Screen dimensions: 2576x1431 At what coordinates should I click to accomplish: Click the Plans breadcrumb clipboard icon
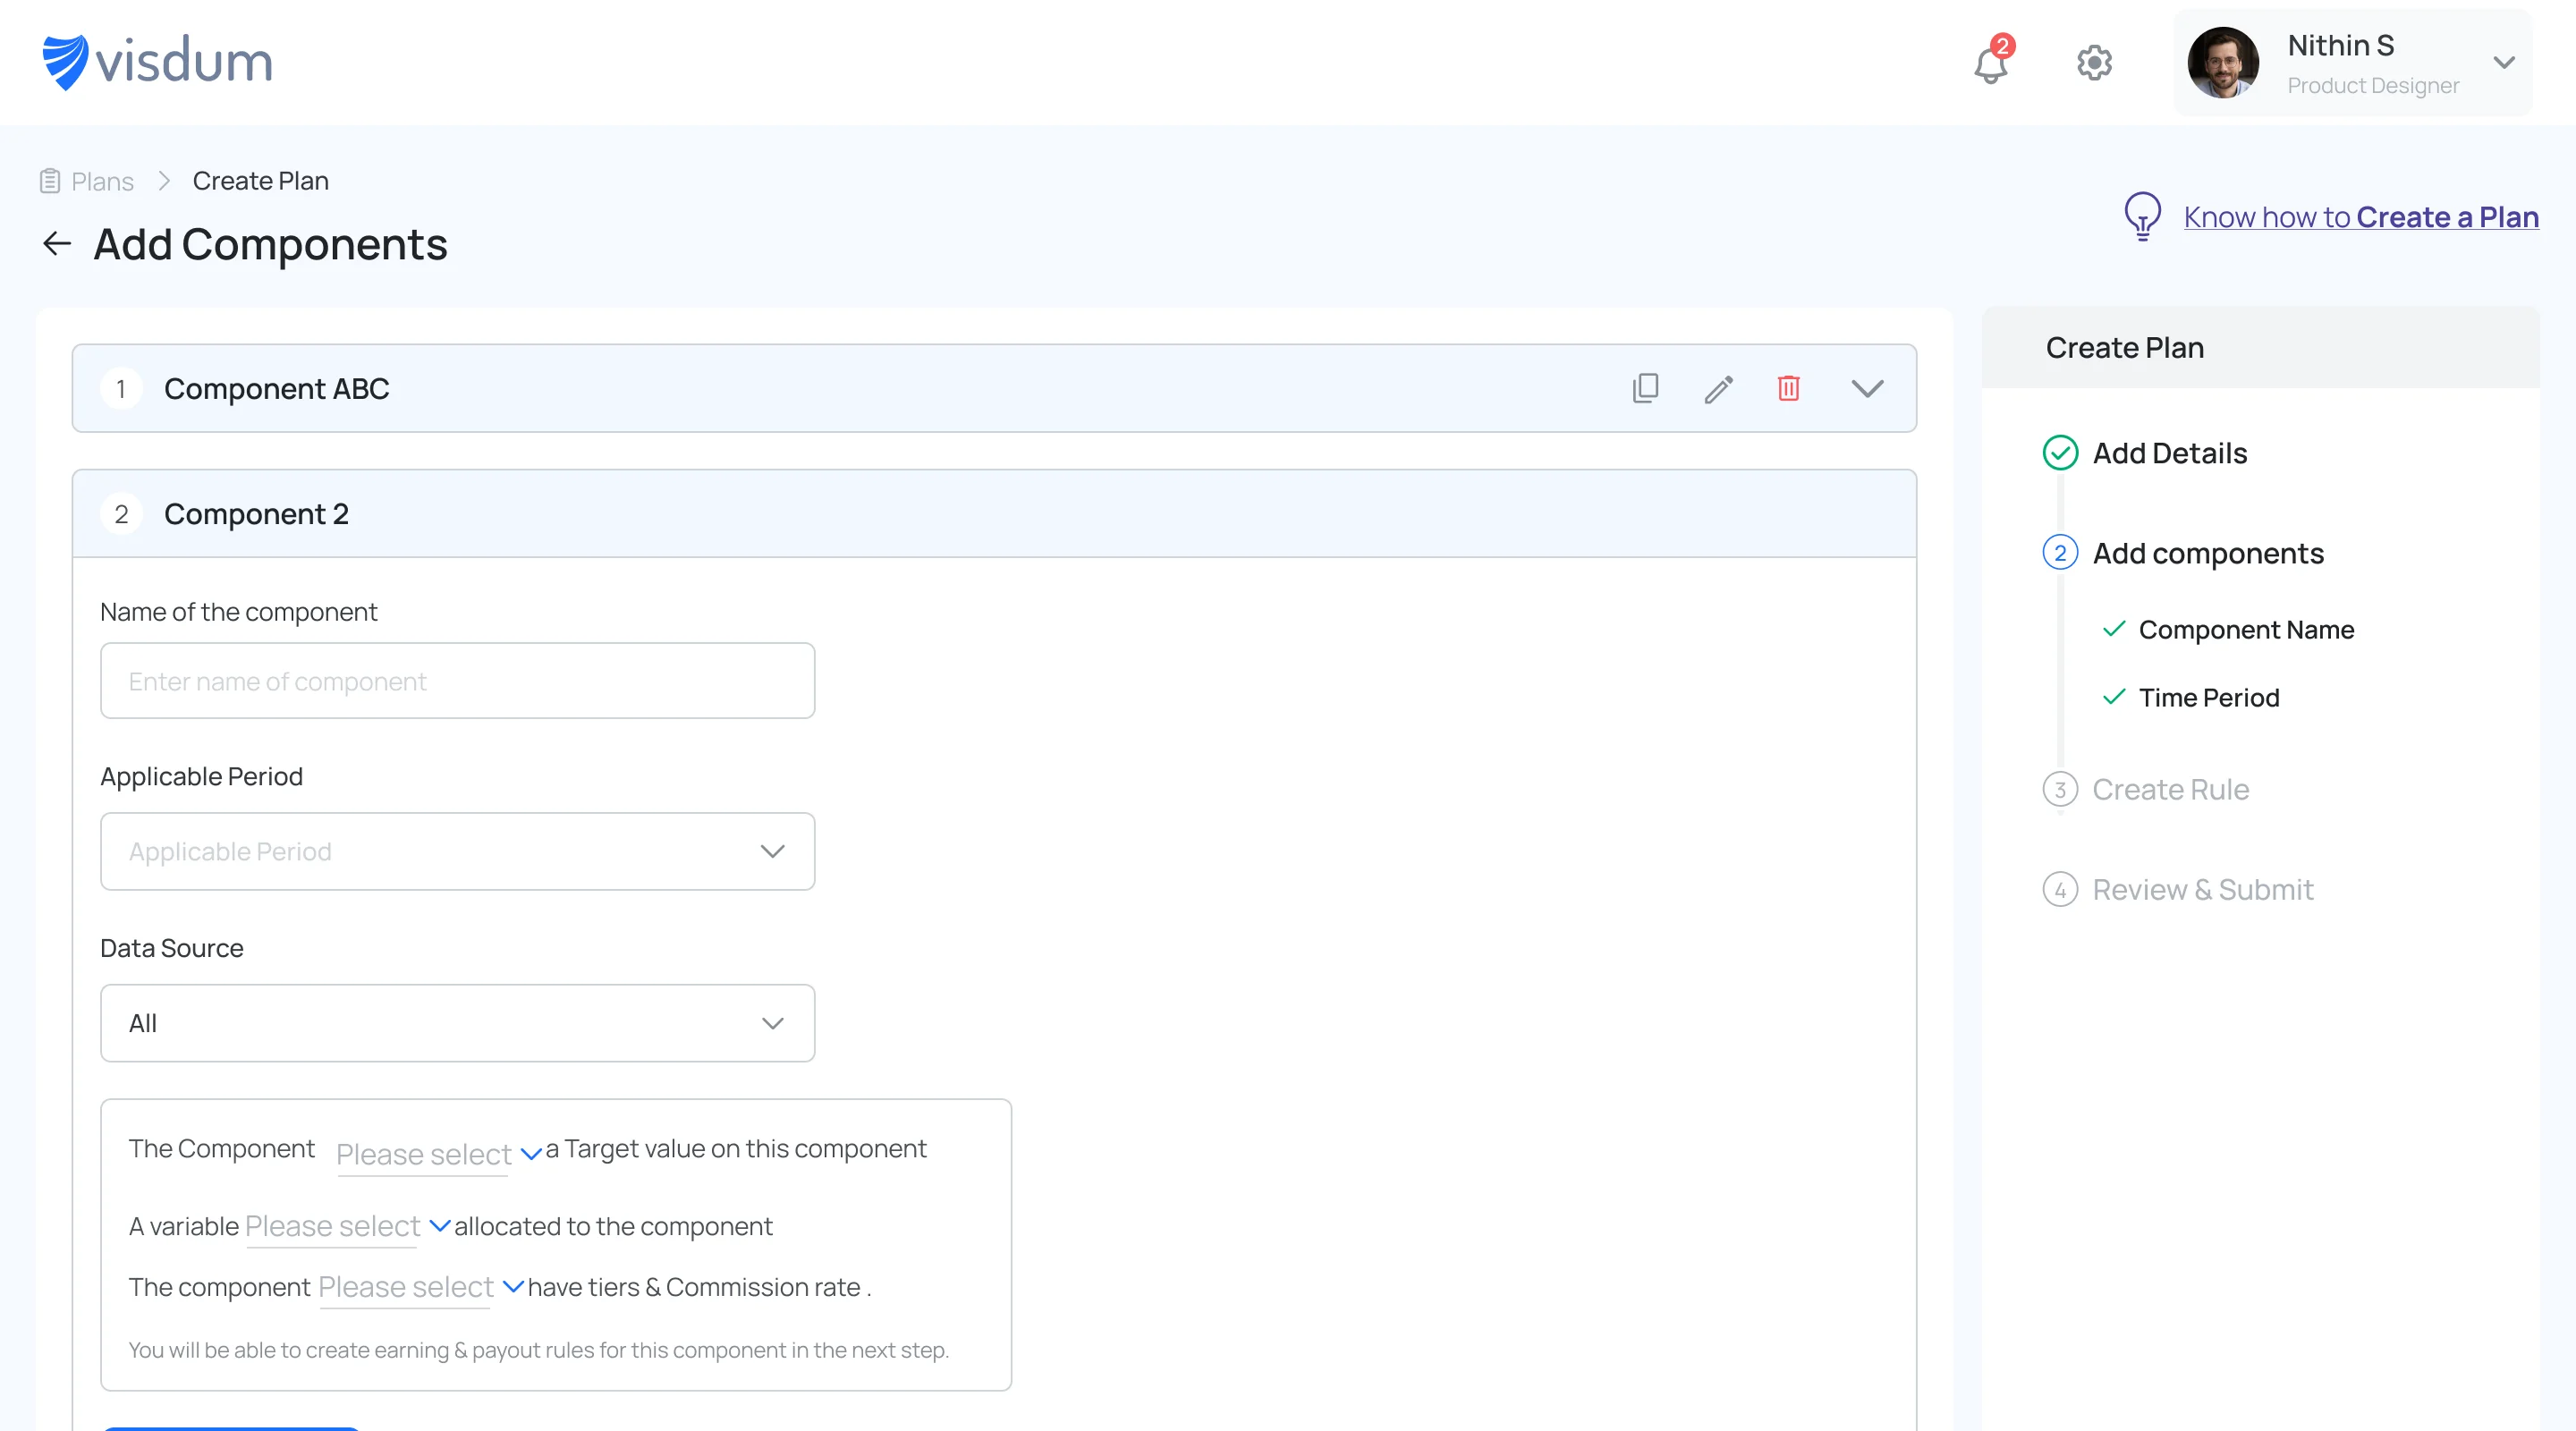coord(50,181)
